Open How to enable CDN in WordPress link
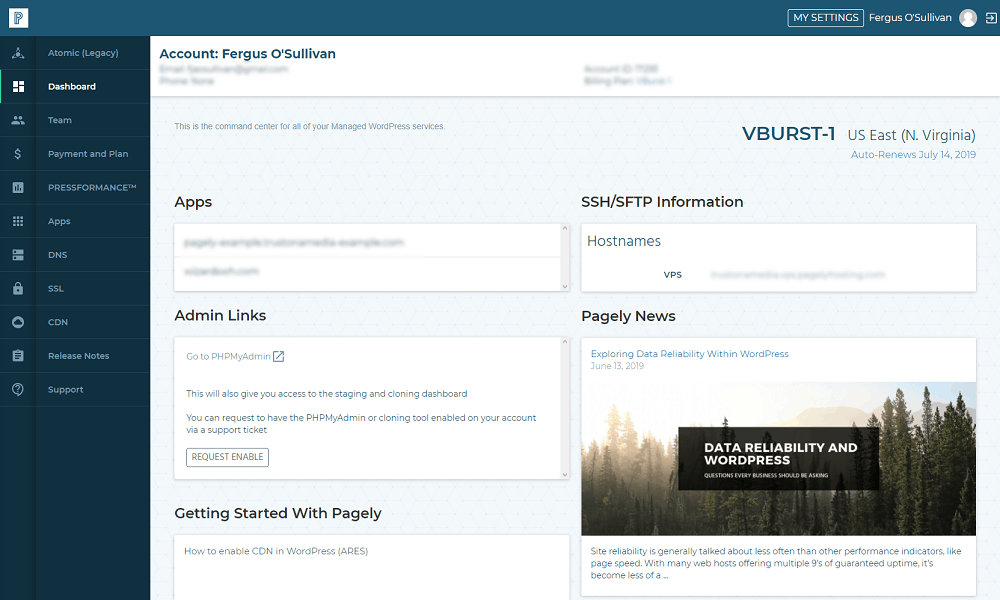The height and width of the screenshot is (600, 1000). pyautogui.click(x=276, y=551)
